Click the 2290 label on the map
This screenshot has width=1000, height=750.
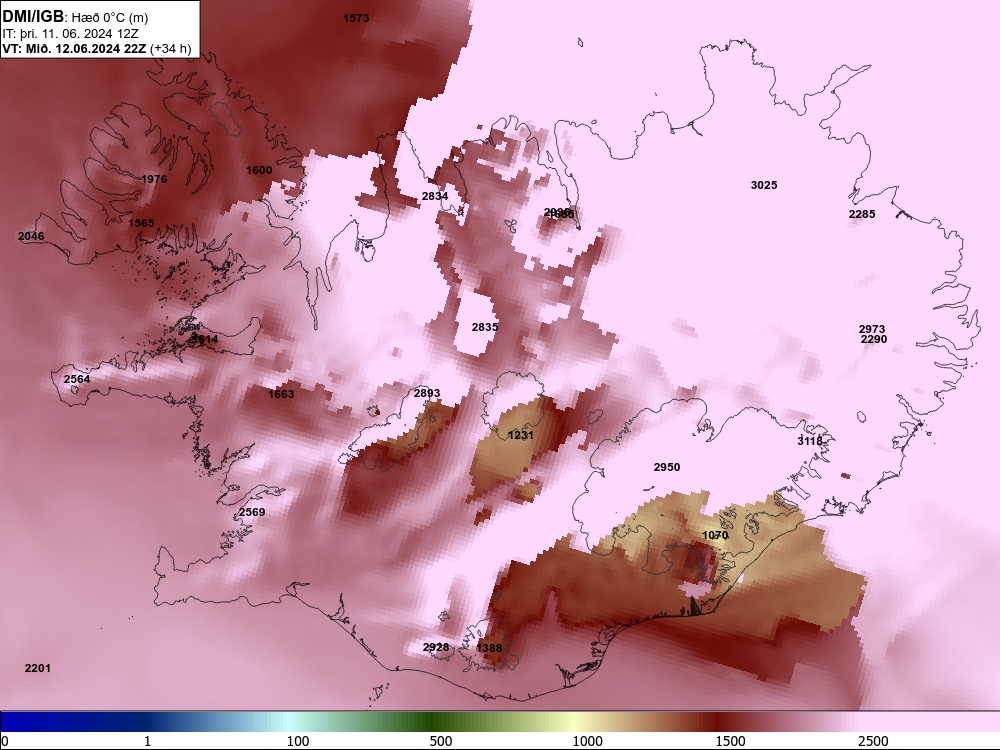coord(874,339)
